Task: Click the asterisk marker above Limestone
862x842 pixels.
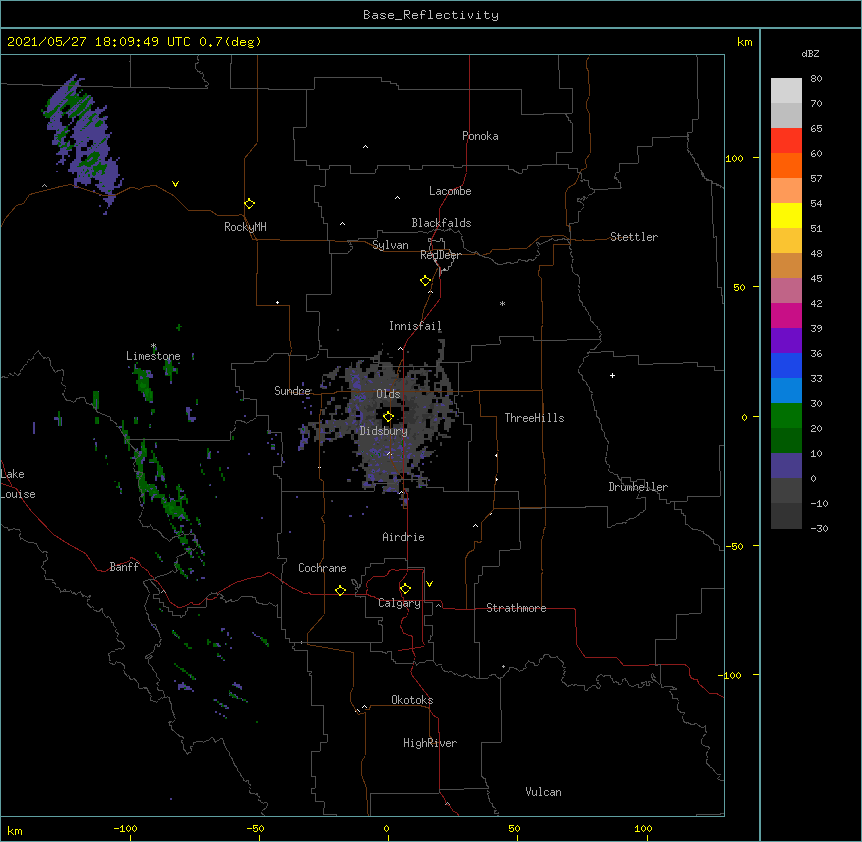Action: tap(154, 346)
